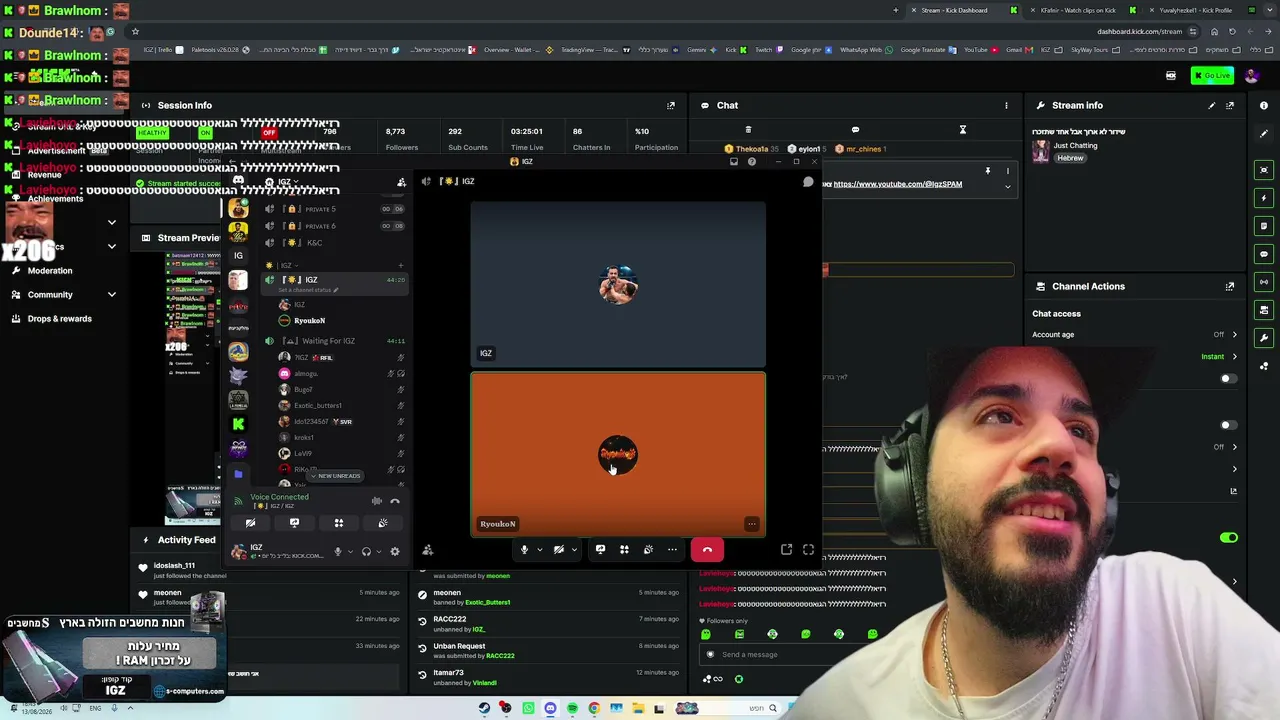
Task: Expand the pinned chat message chevron
Action: 1007,187
